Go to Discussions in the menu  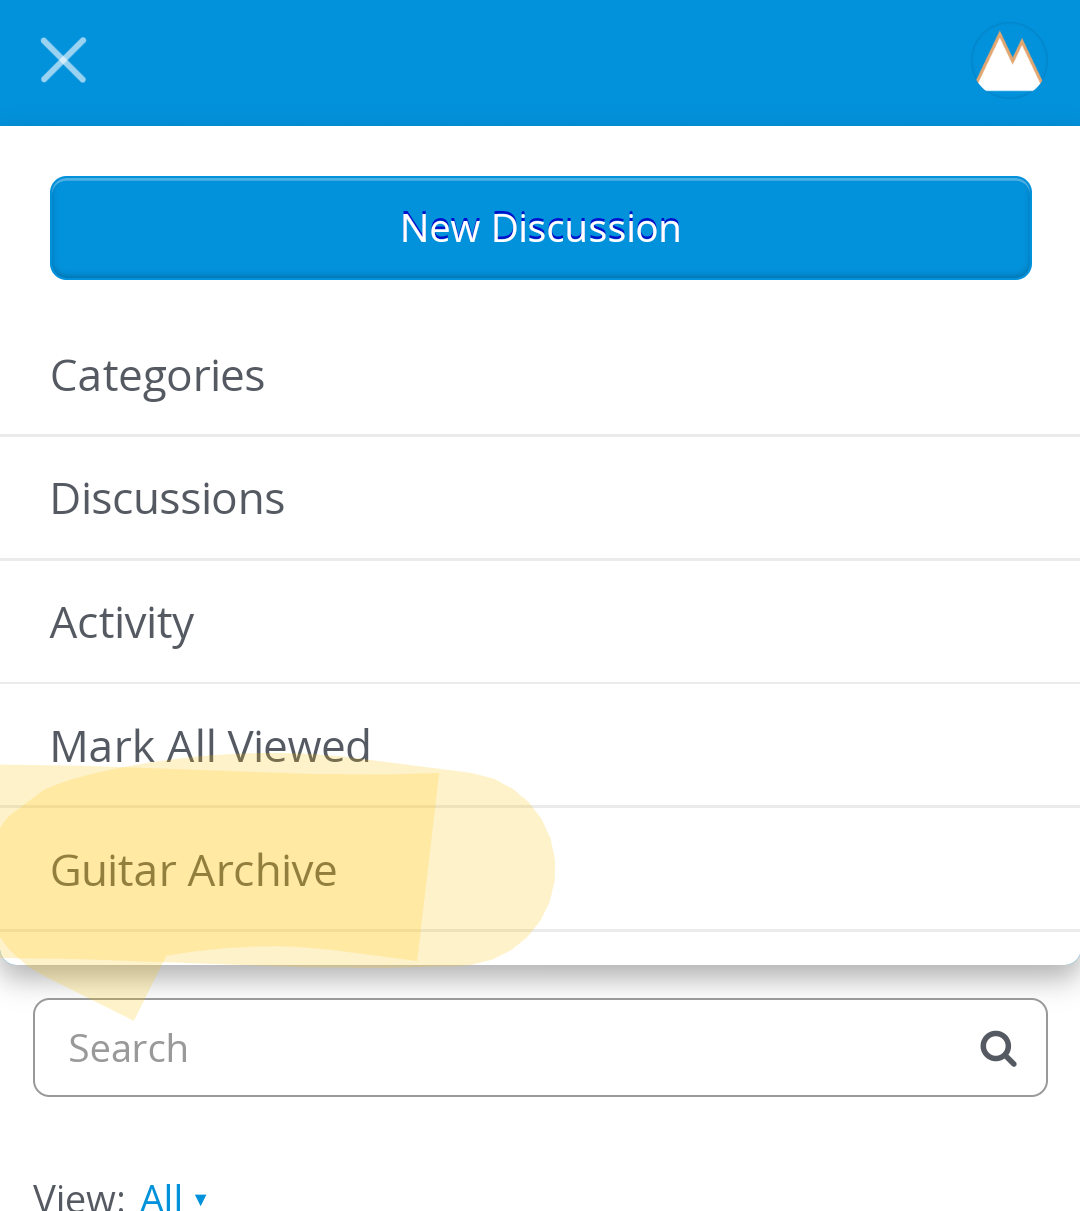point(168,499)
